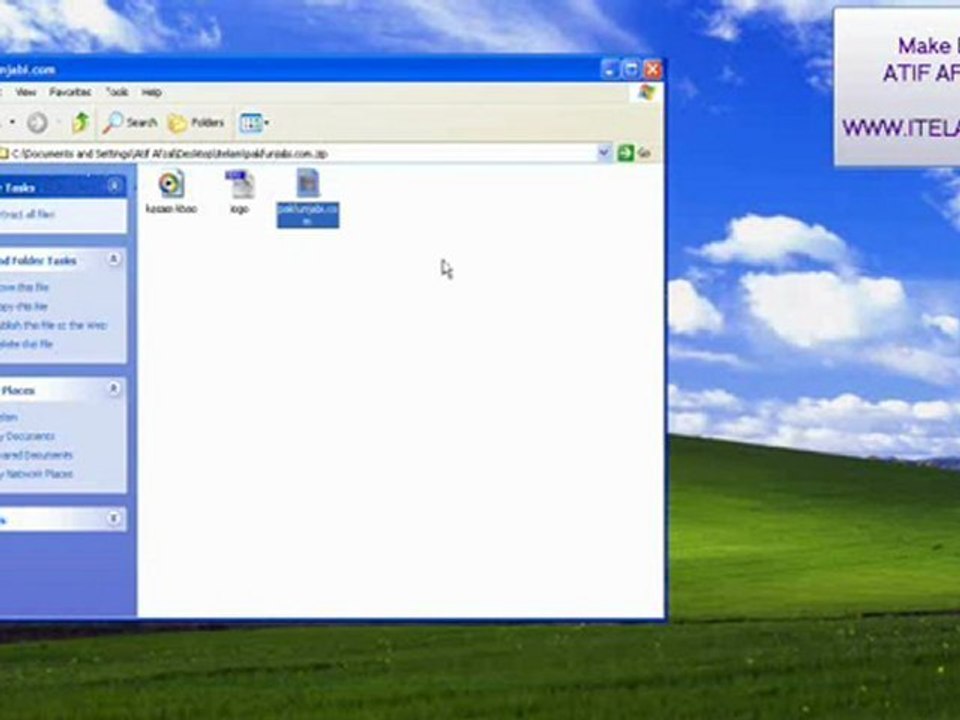Viewport: 960px width, 720px height.
Task: Toggle the Folders pane button
Action: (x=197, y=123)
